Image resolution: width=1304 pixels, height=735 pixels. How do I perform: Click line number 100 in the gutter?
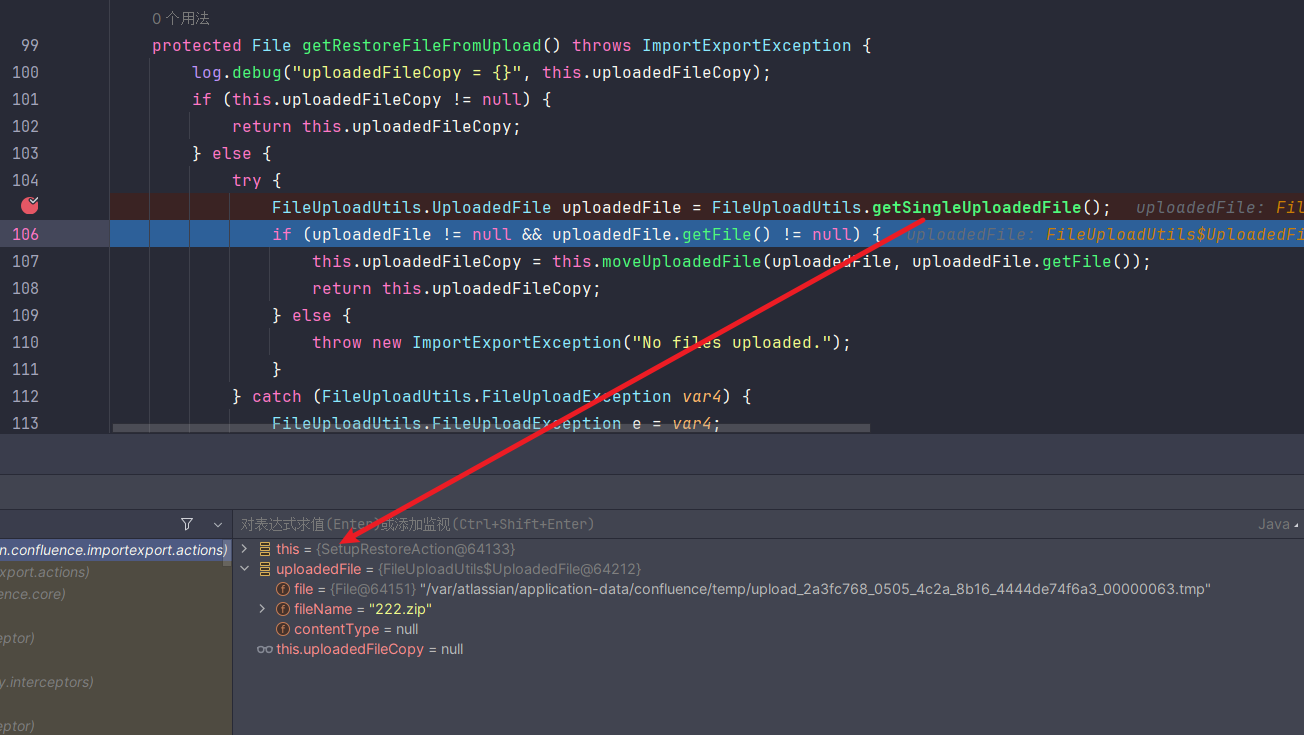pos(25,72)
